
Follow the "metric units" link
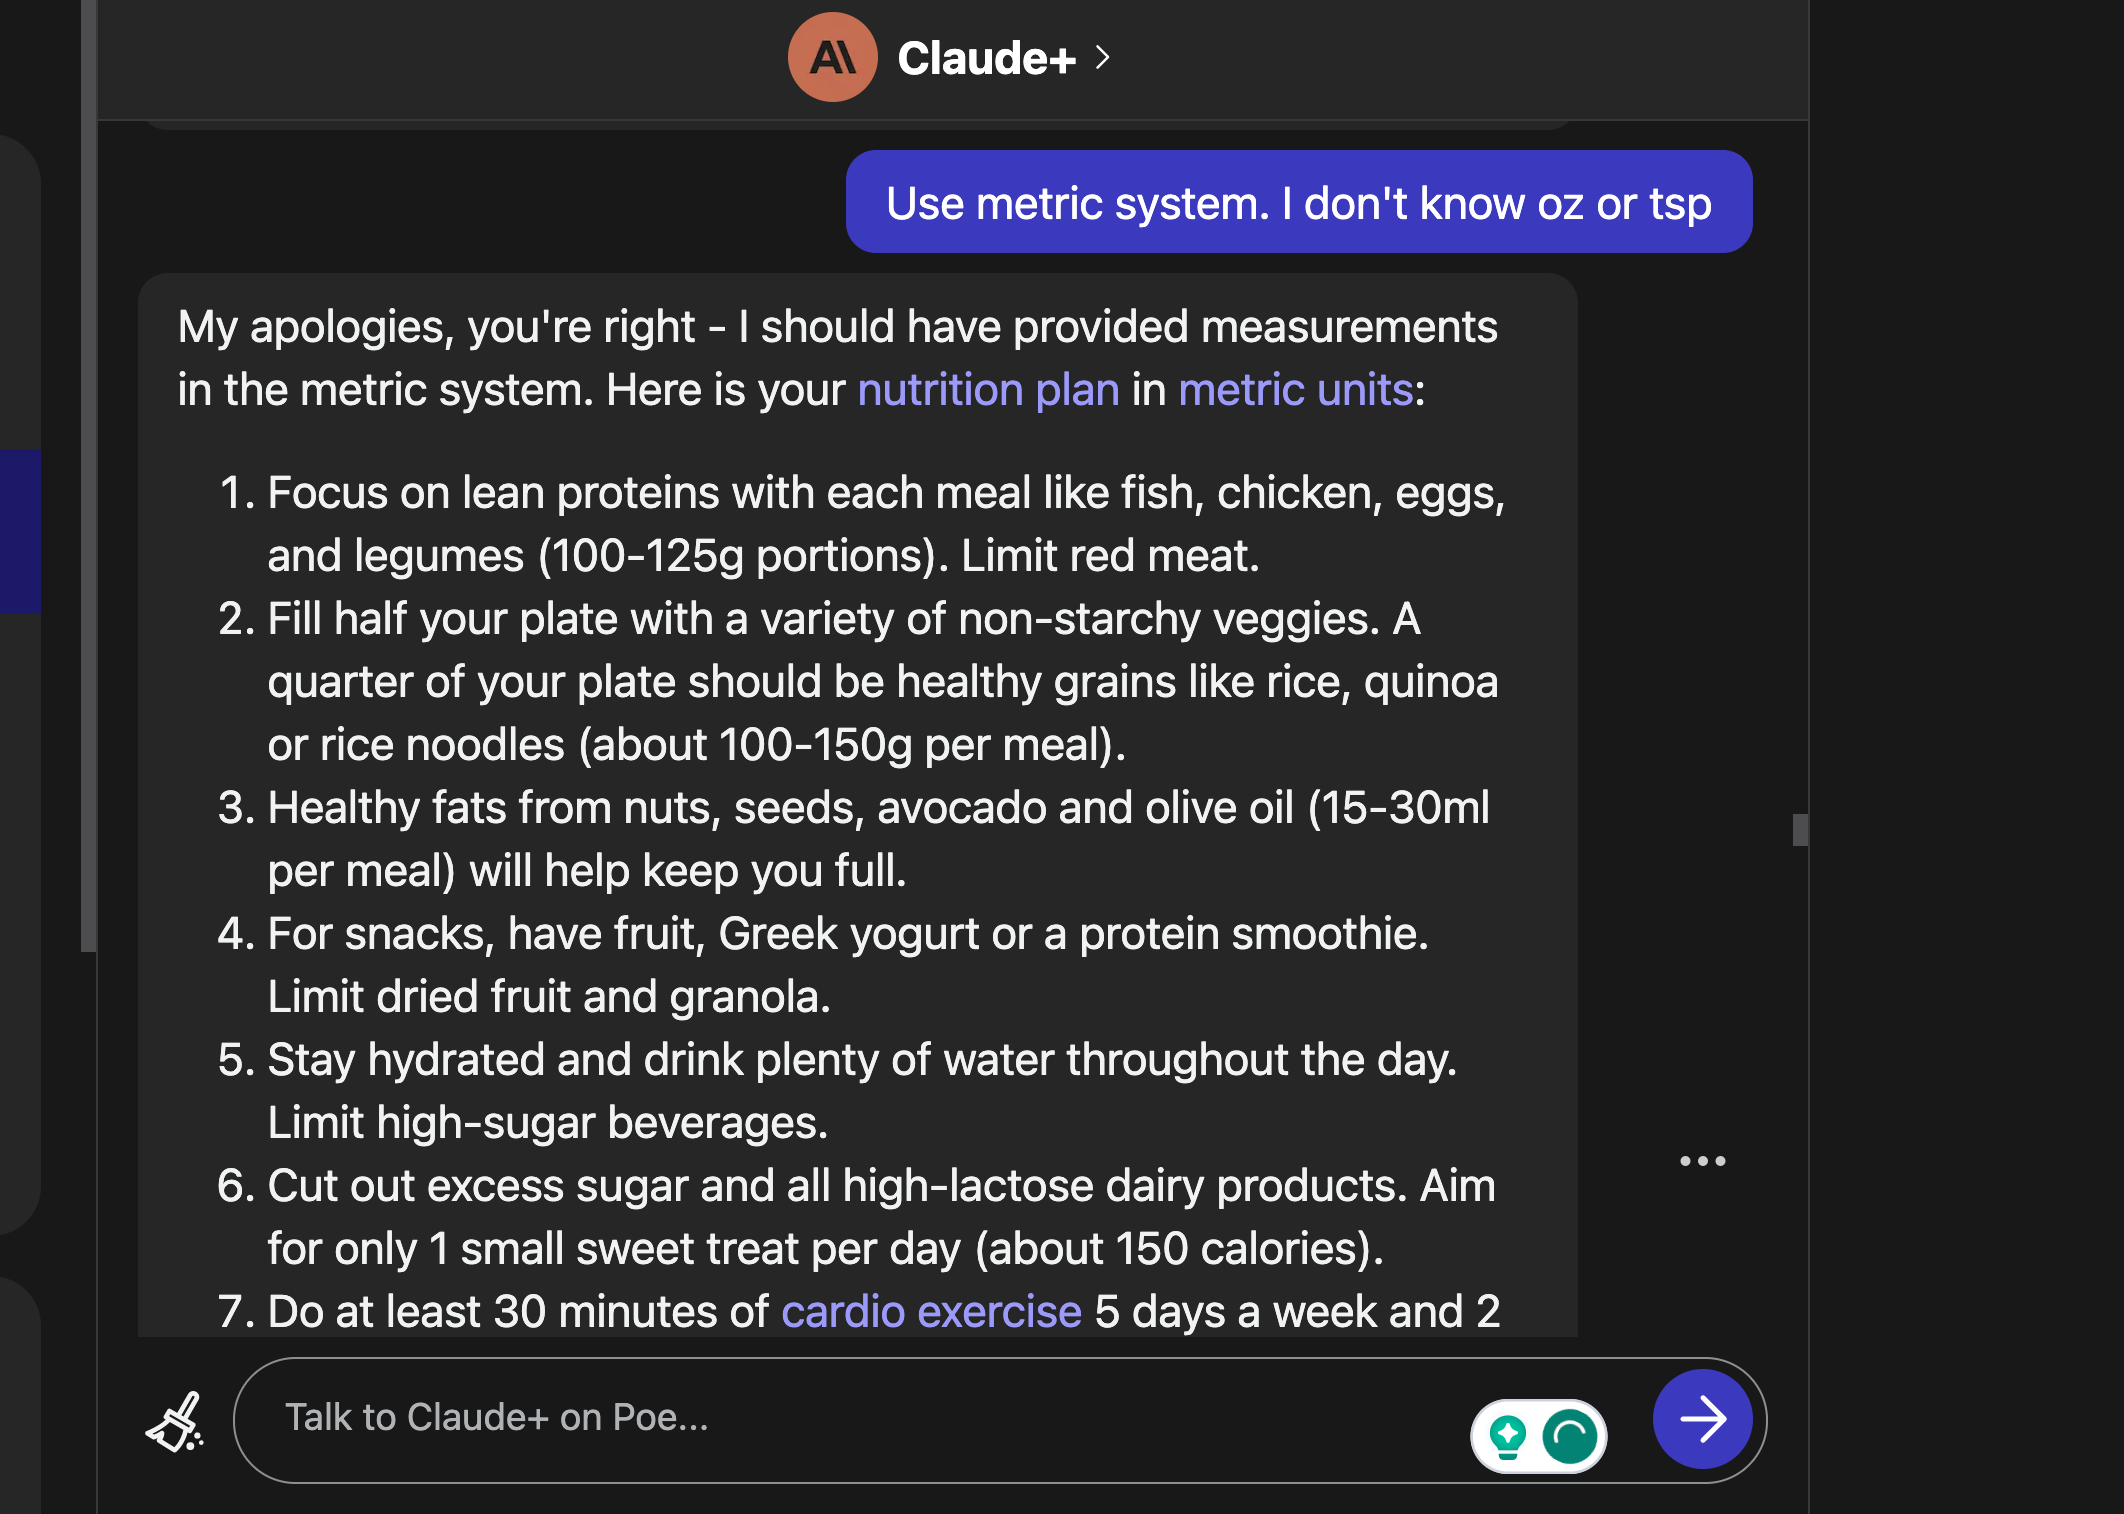pos(1295,390)
